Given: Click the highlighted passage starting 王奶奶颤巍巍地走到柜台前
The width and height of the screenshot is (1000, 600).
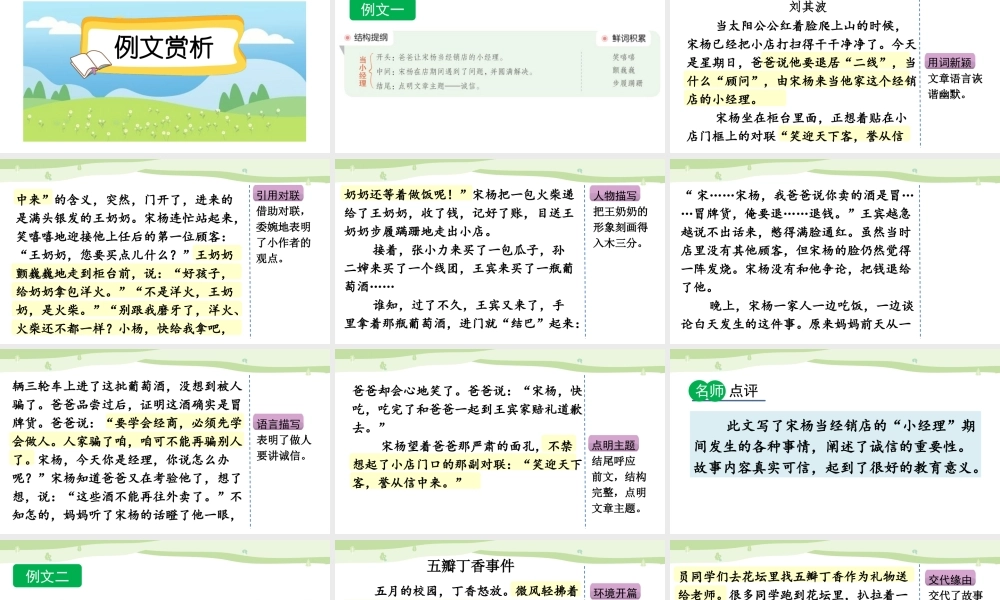Looking at the screenshot, I should coord(129,291).
